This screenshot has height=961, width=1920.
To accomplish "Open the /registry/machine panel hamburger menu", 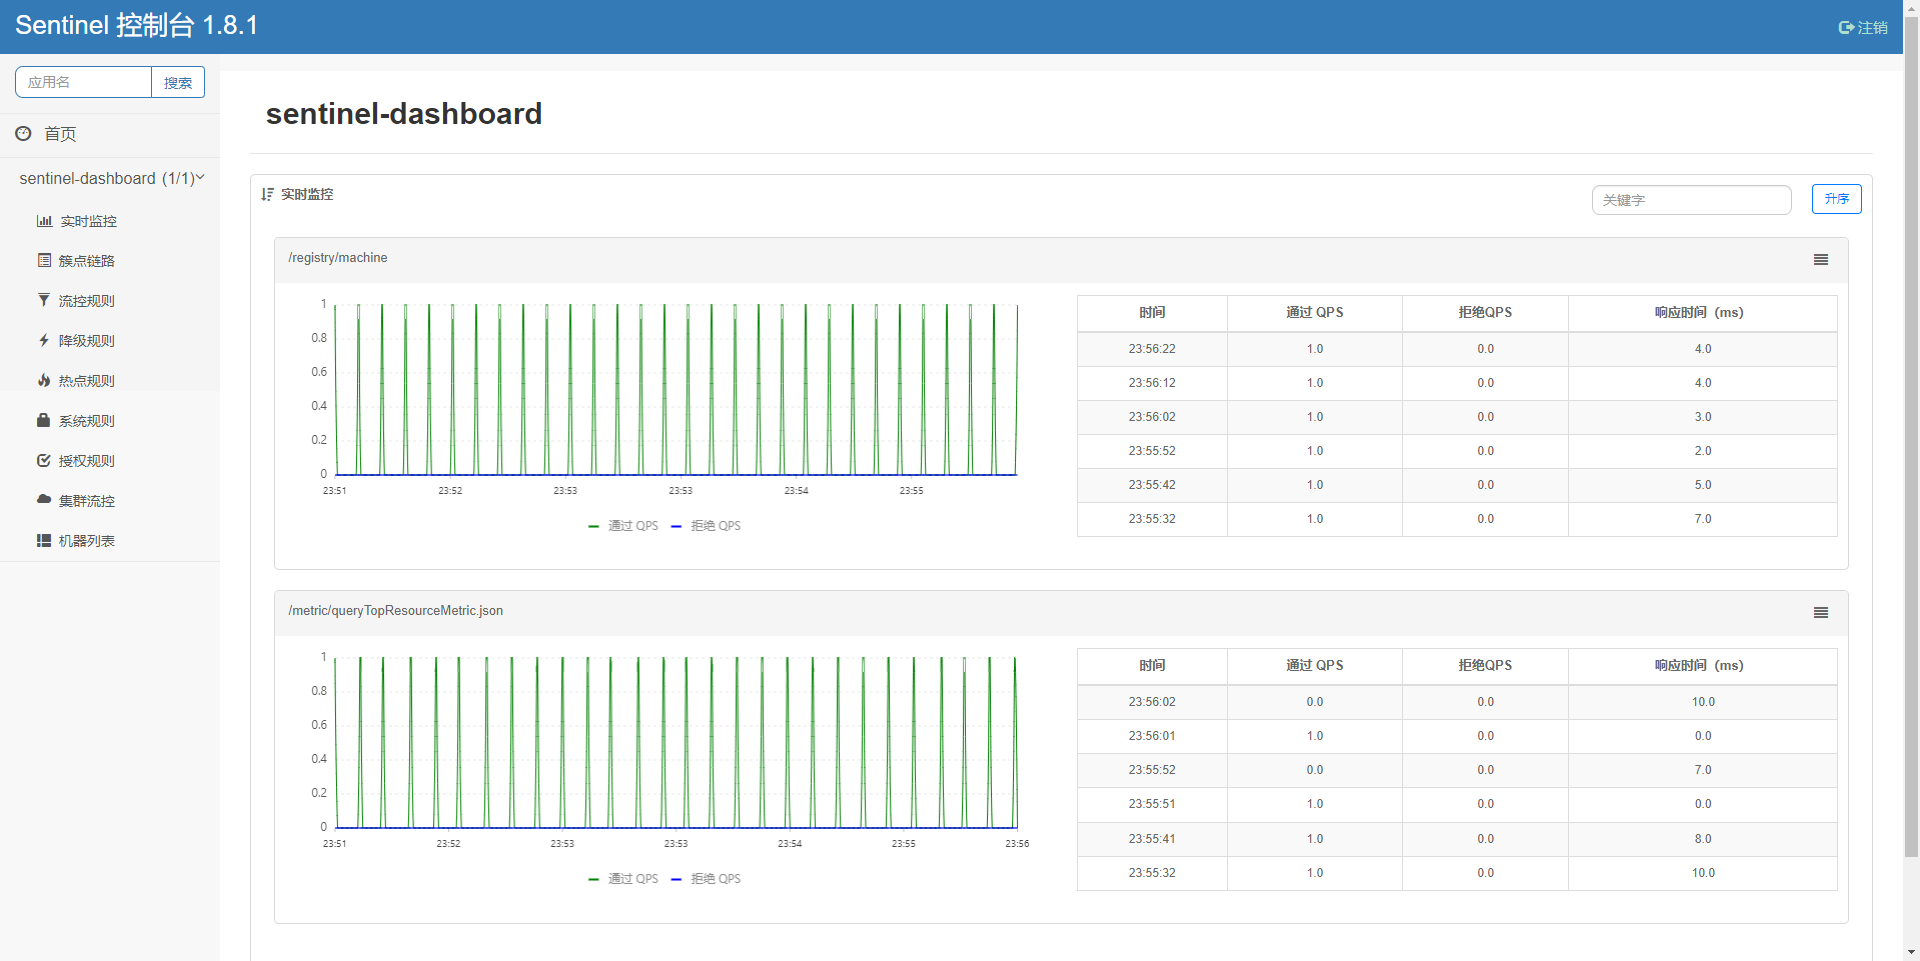I will 1821,259.
